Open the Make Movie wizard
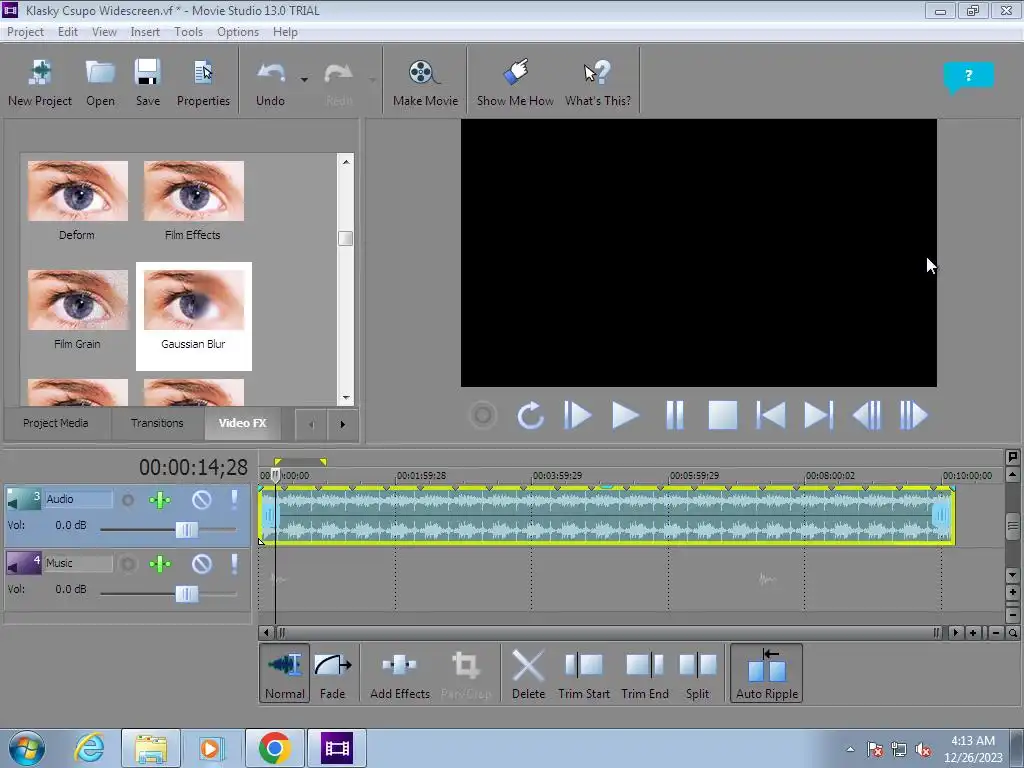Image resolution: width=1024 pixels, height=768 pixels. 425,83
